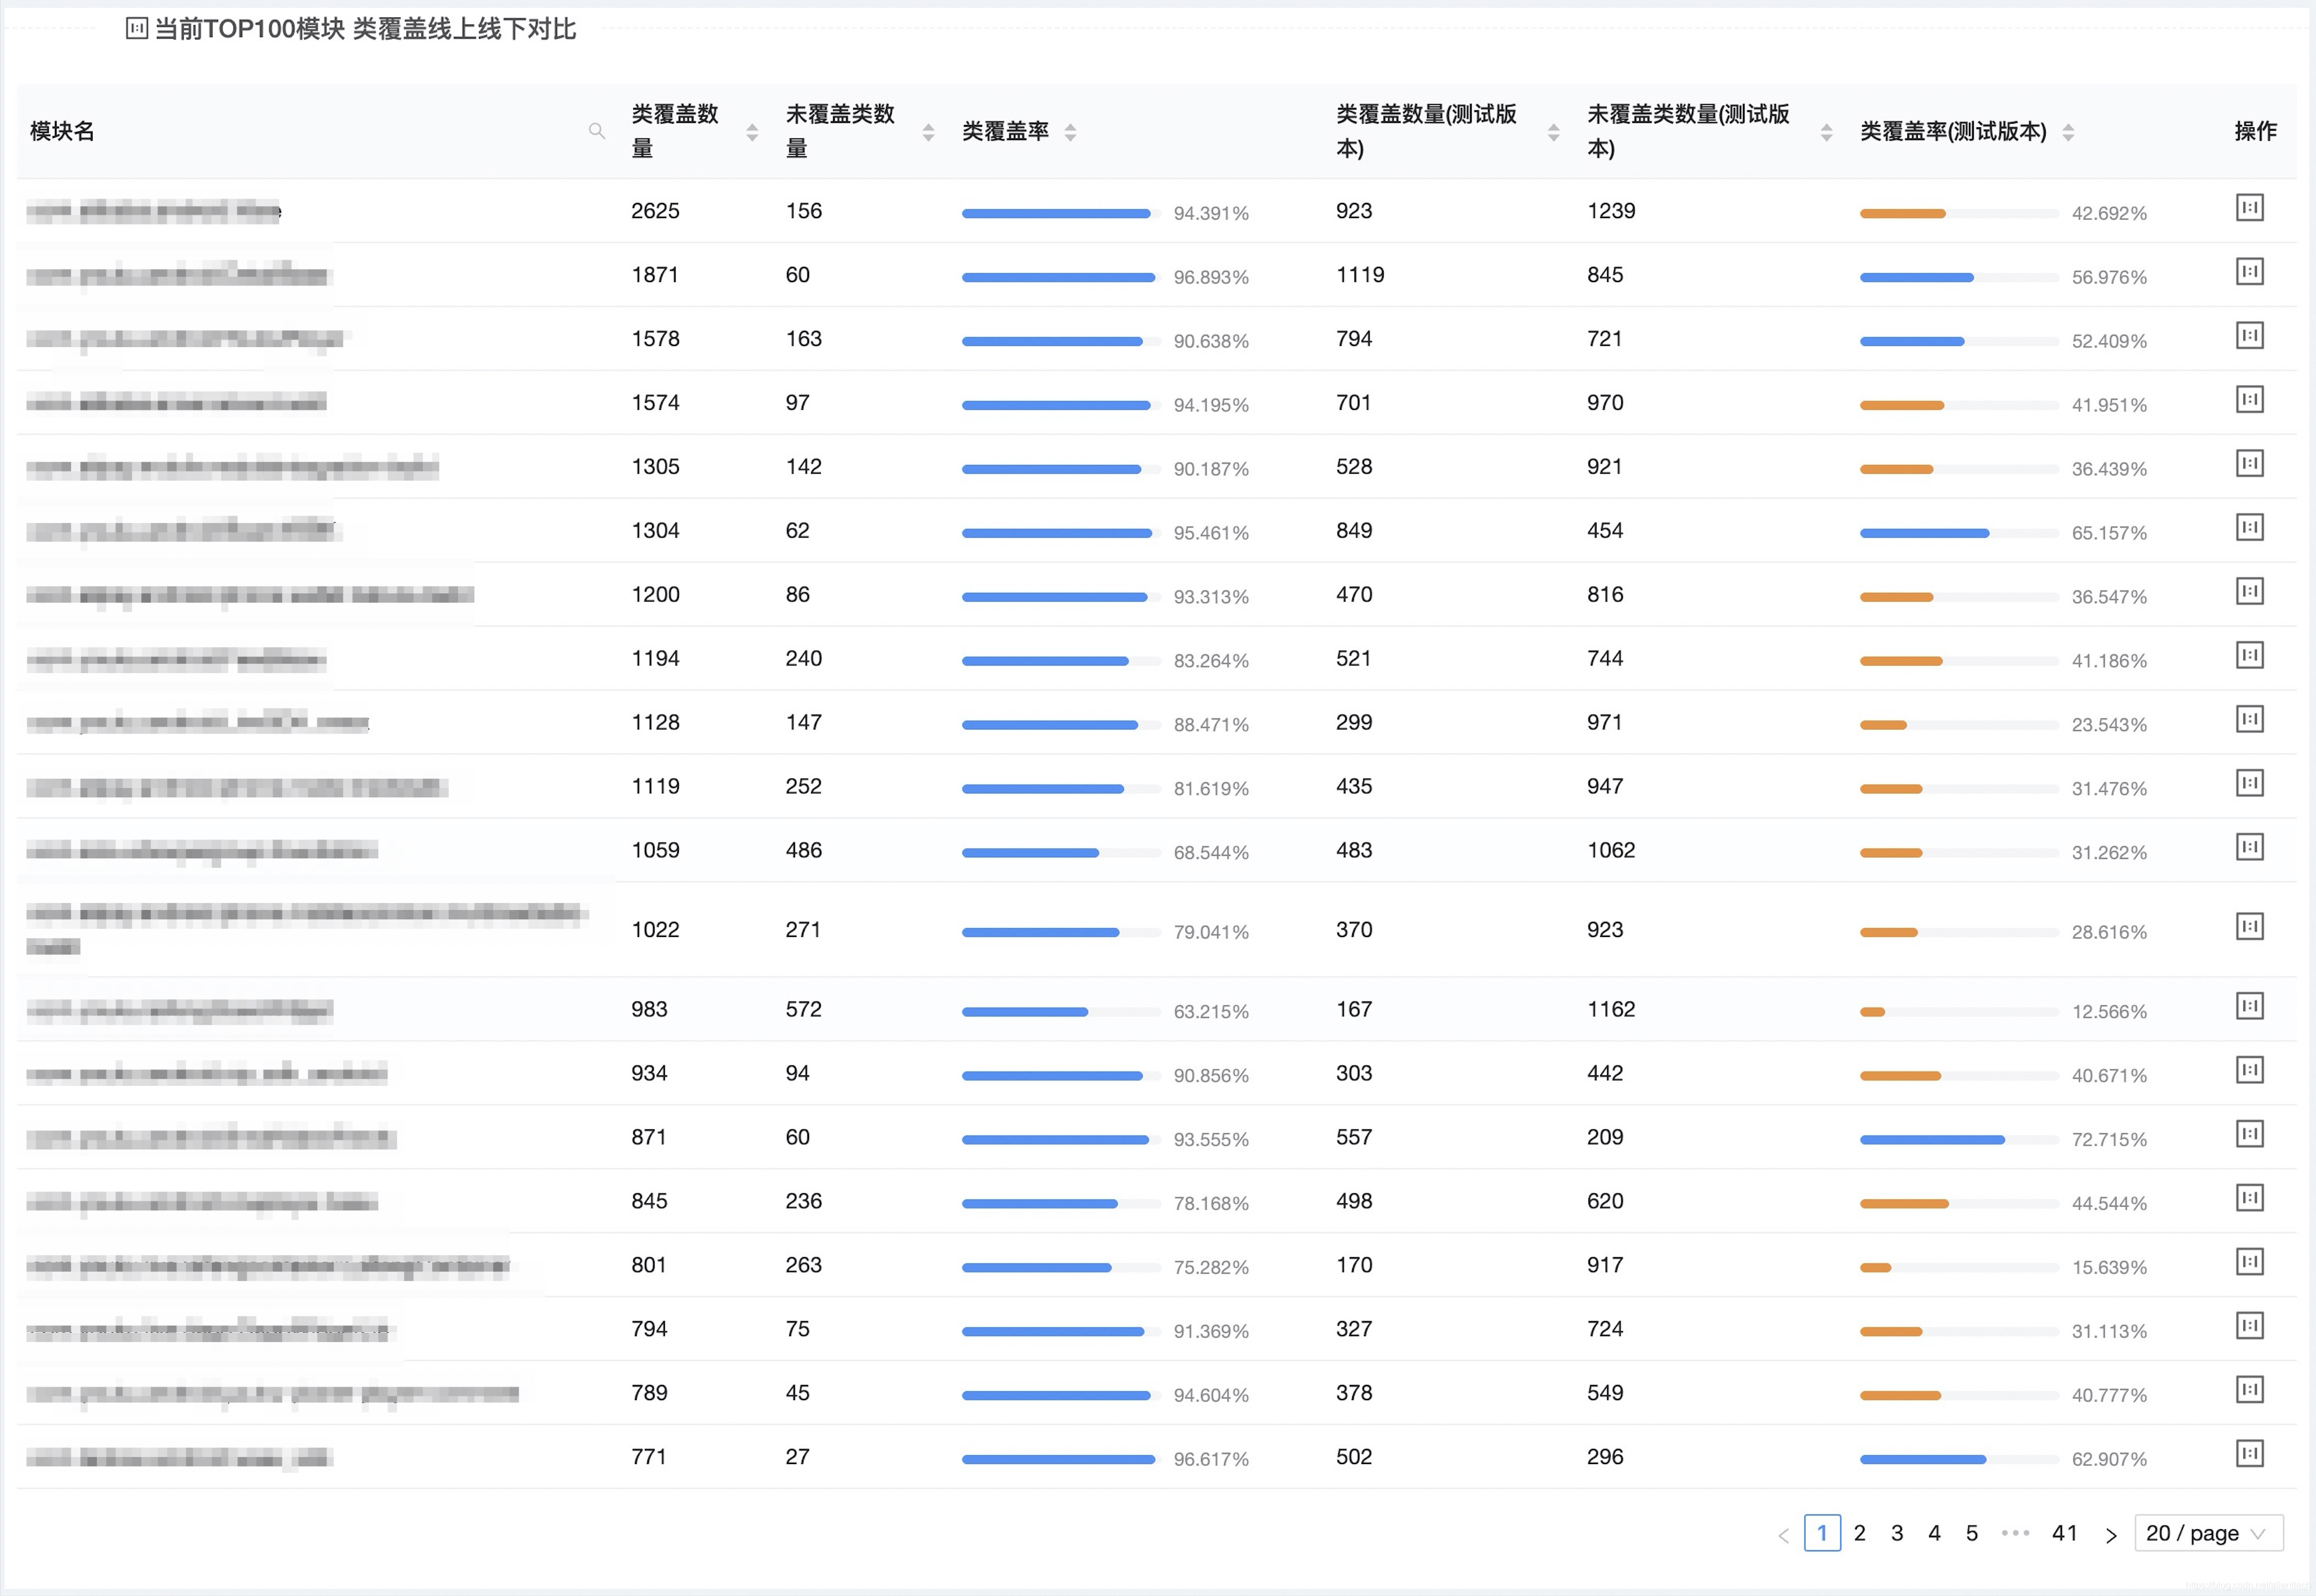
Task: Open chart icon in row with 789 covered
Action: click(2249, 1391)
